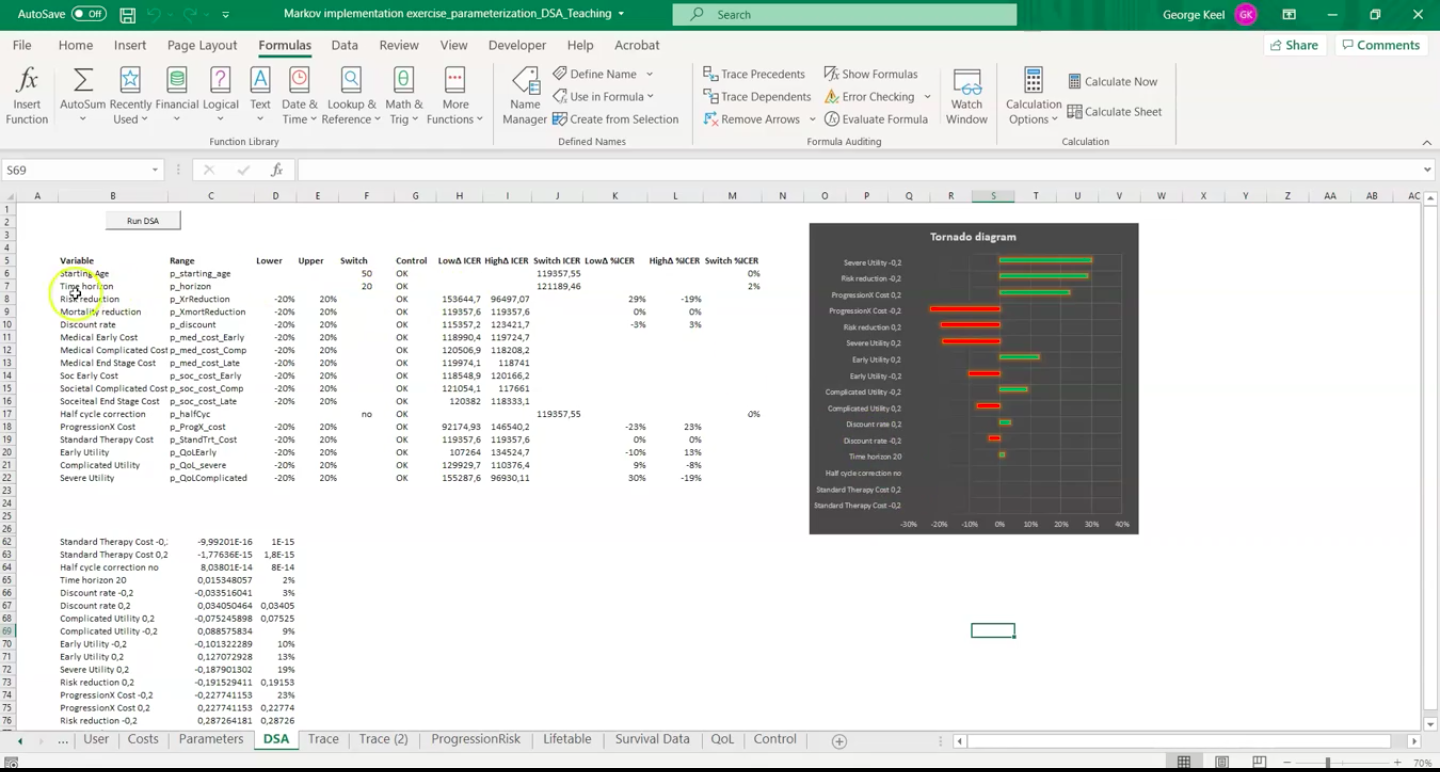
Task: Adjust the zoom slider in status bar
Action: [x=1327, y=763]
